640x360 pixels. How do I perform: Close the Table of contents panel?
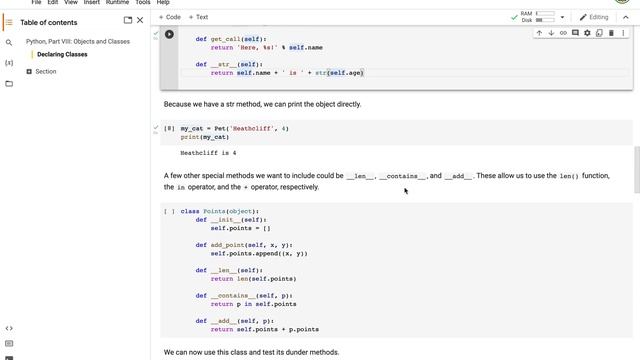coord(140,20)
